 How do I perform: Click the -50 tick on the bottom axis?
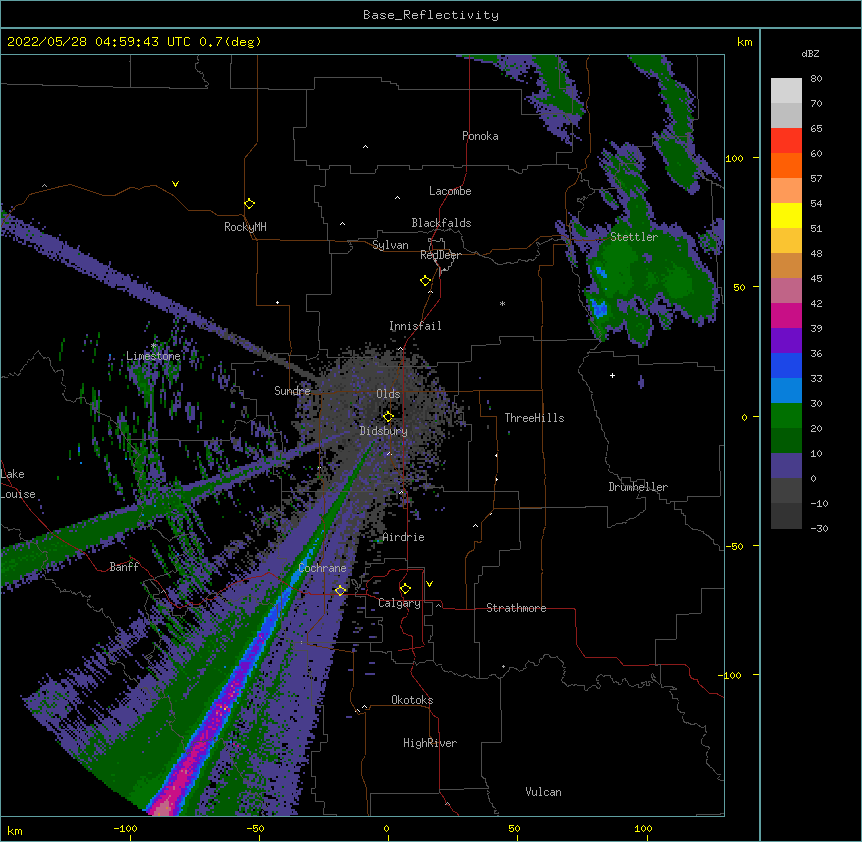point(255,828)
